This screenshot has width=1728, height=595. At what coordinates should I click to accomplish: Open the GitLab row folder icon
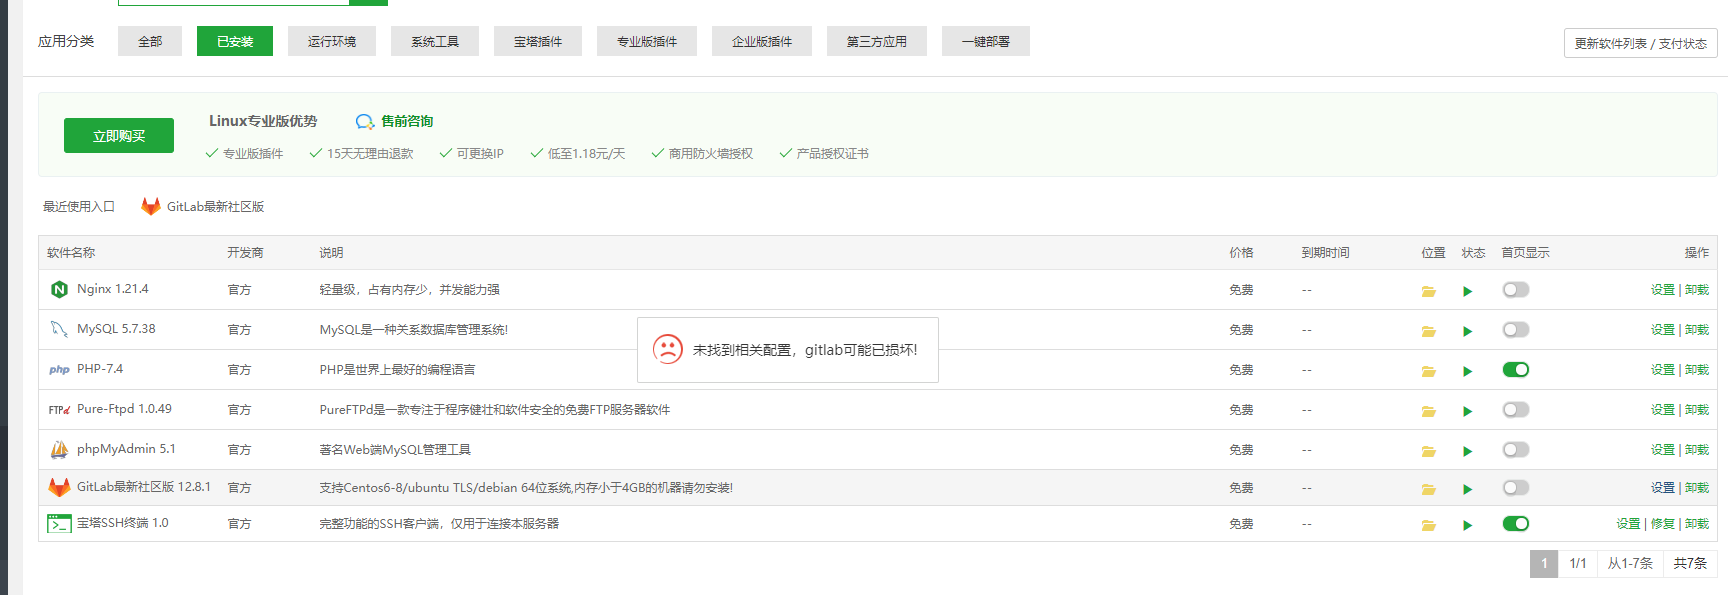tap(1428, 489)
